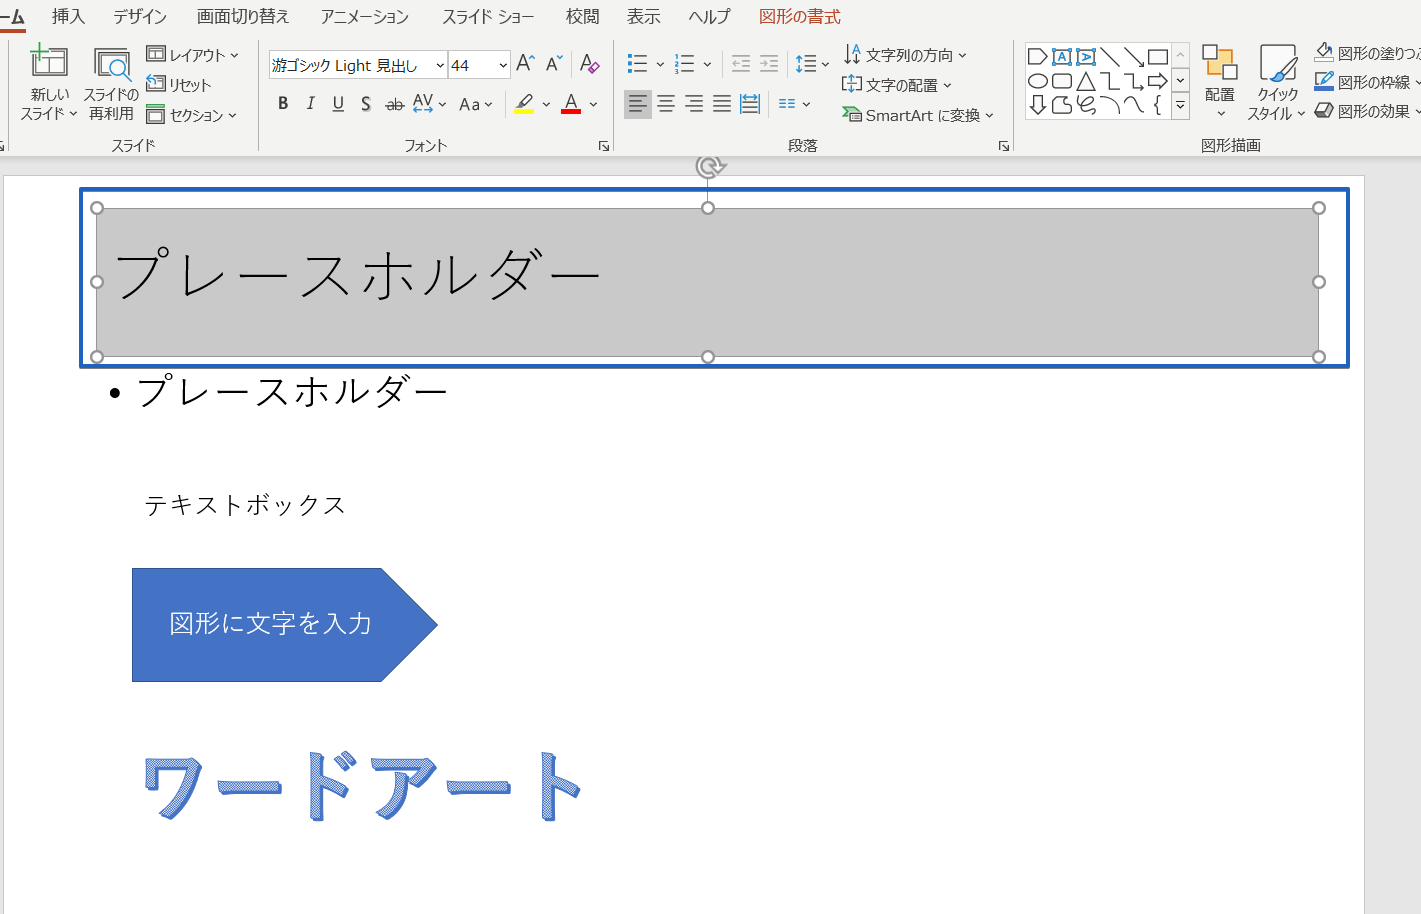Increase list indent level
Viewport: 1421px width, 914px height.
(x=769, y=64)
